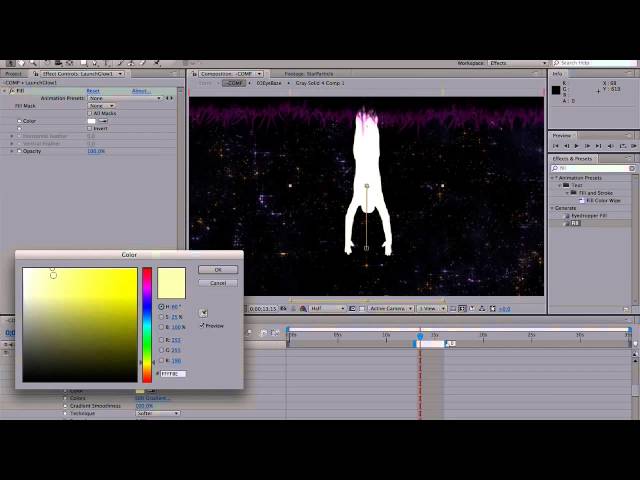The image size is (640, 480).
Task: Play the preview
Action: 577,146
